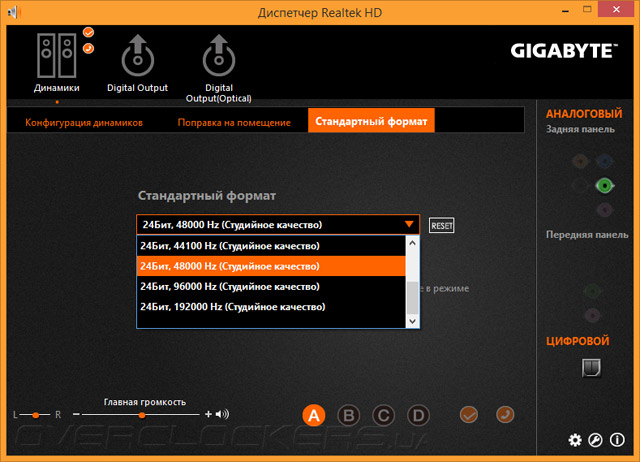
Task: Select the Digital Output device icon
Action: pyautogui.click(x=138, y=56)
